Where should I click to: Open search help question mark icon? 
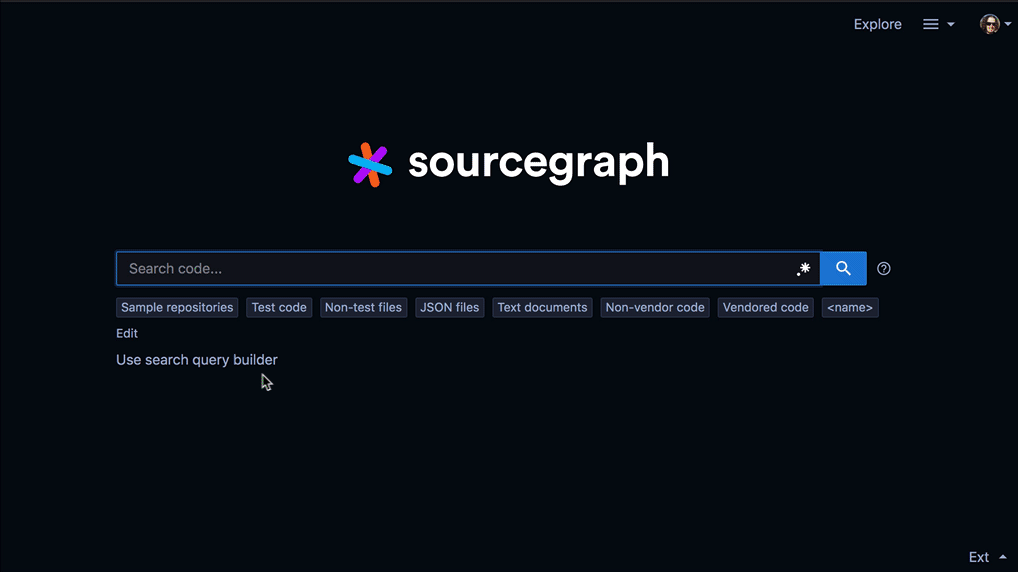884,269
